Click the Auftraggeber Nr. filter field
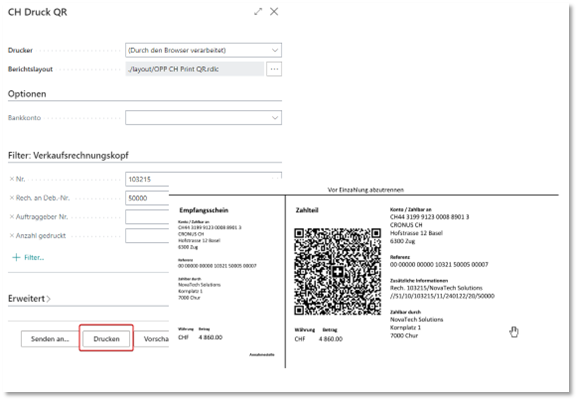Image resolution: width=578 pixels, height=401 pixels. [x=147, y=217]
